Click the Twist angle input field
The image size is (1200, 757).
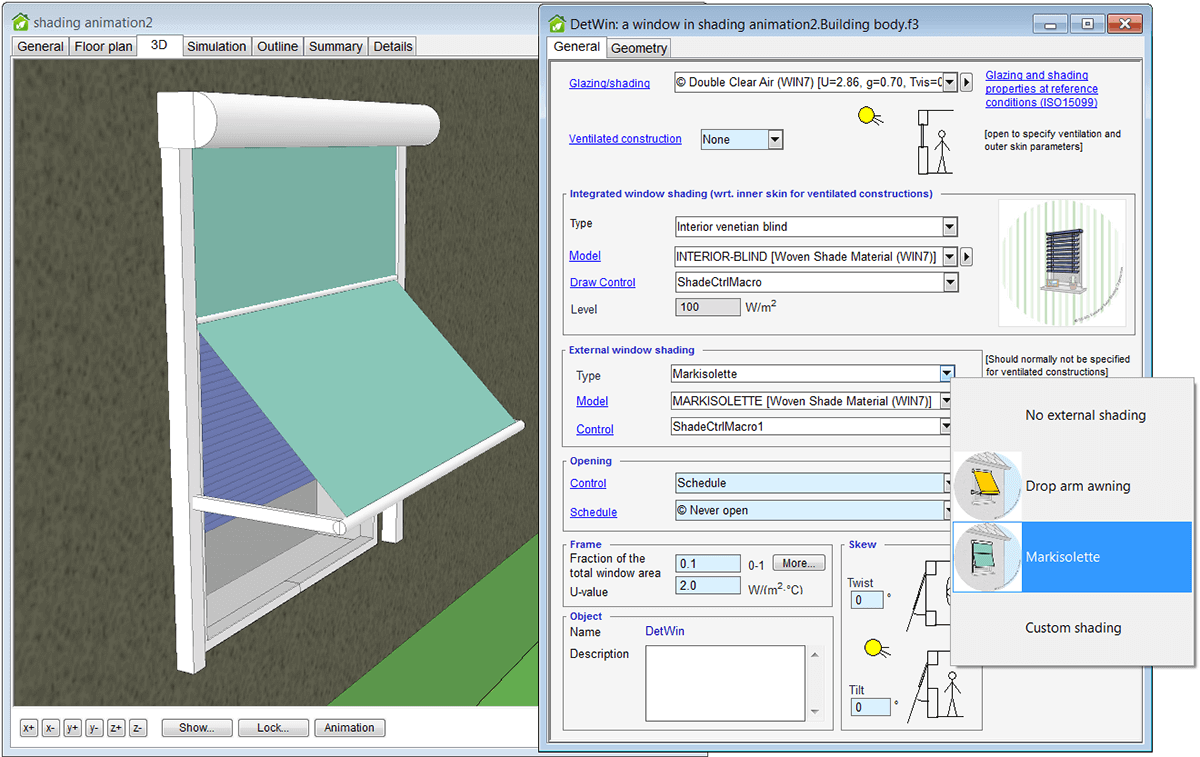(x=867, y=600)
